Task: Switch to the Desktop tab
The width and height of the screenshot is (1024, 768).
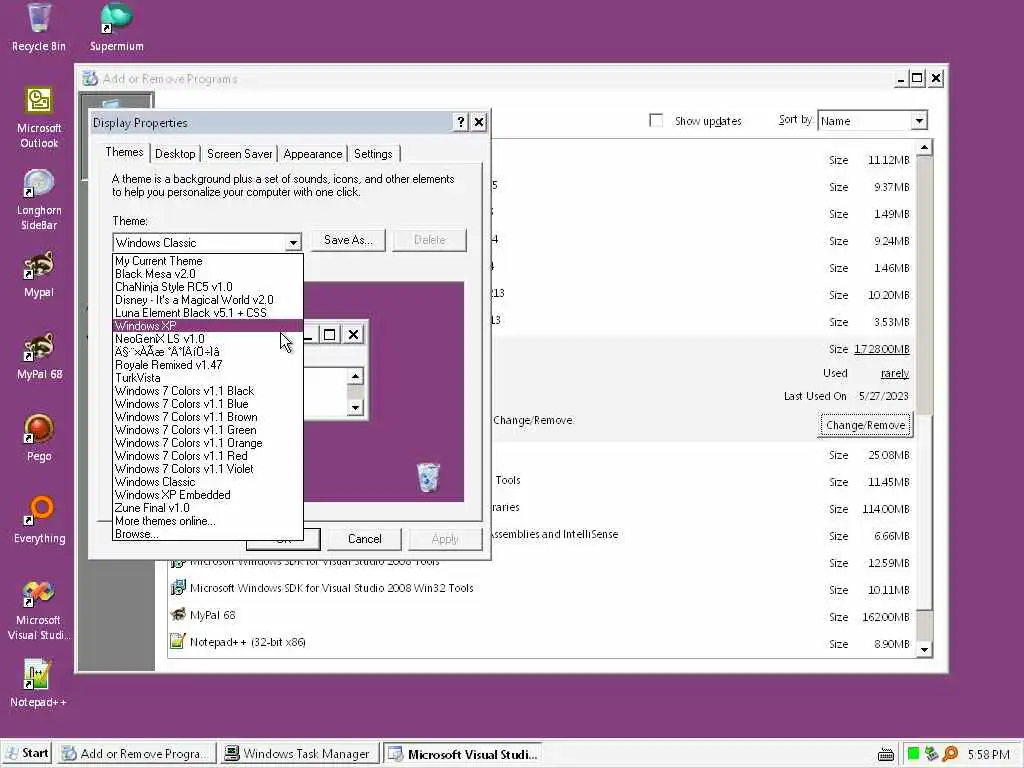Action: 175,154
